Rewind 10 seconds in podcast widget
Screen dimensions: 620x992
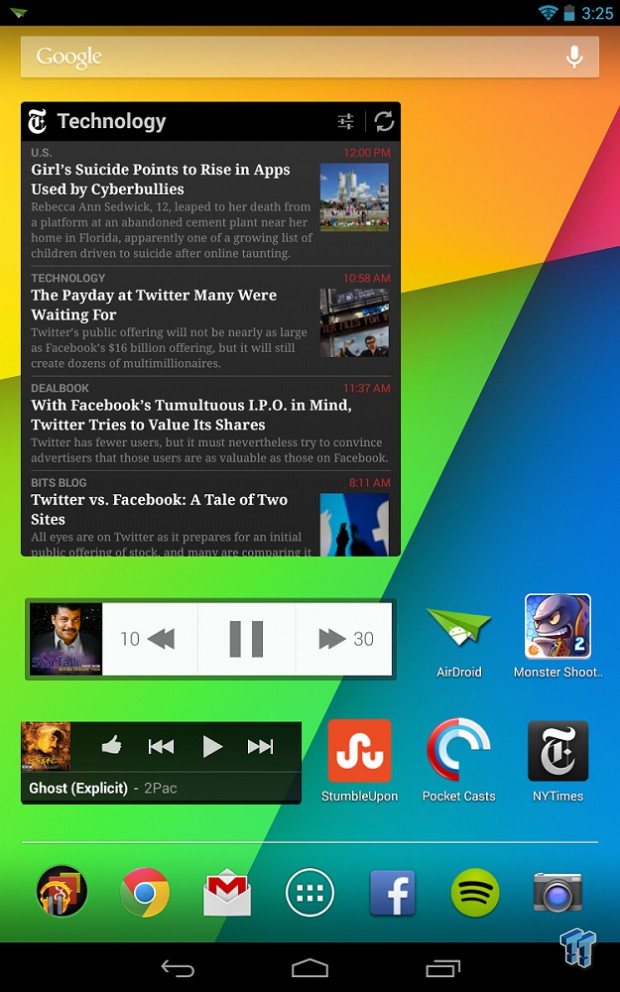click(150, 639)
